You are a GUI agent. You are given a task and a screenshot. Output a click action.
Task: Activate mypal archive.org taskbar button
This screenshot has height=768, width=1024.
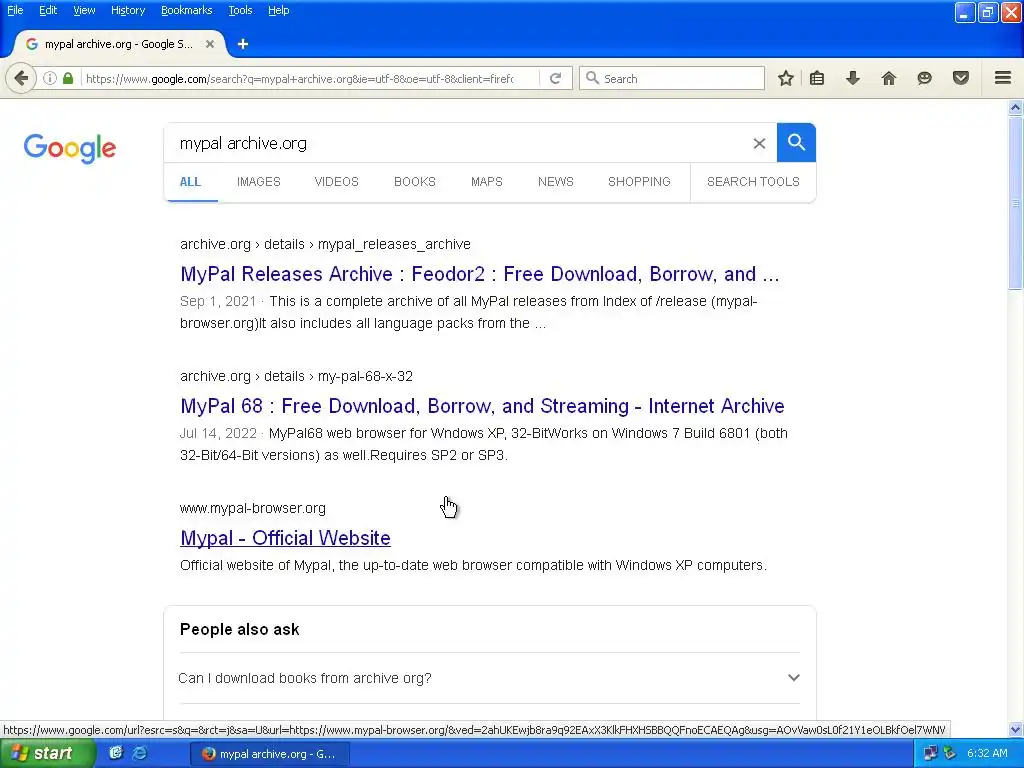pyautogui.click(x=270, y=754)
